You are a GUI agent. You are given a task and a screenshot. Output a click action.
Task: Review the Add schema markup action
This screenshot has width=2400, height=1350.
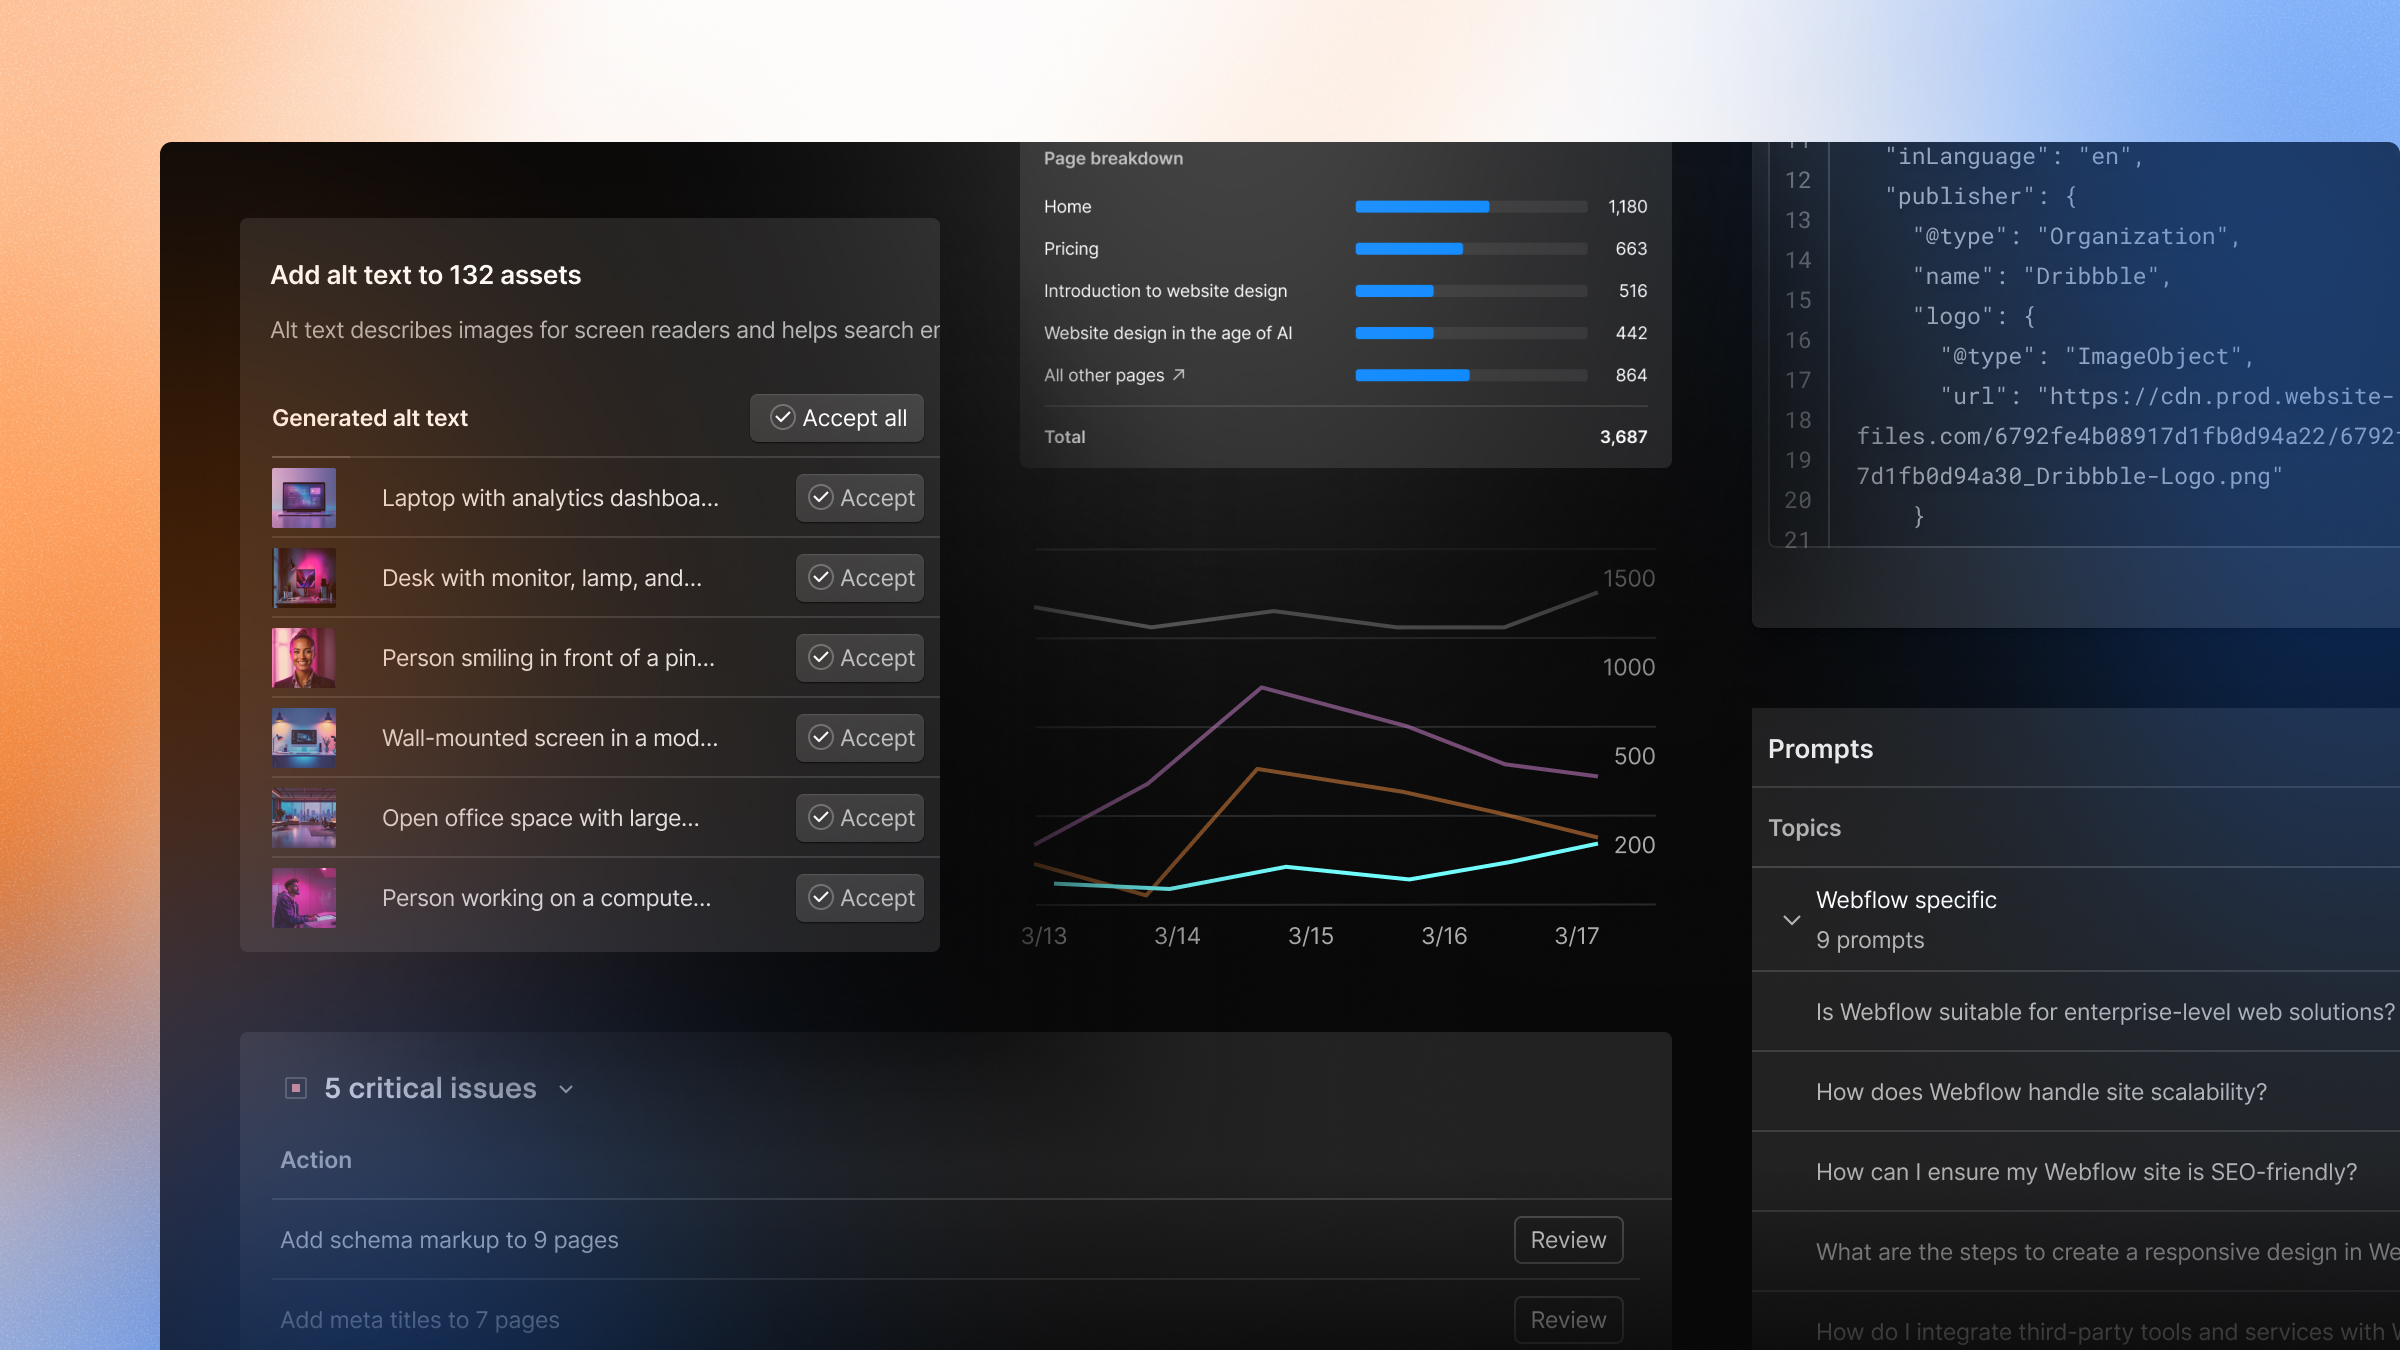(1567, 1239)
